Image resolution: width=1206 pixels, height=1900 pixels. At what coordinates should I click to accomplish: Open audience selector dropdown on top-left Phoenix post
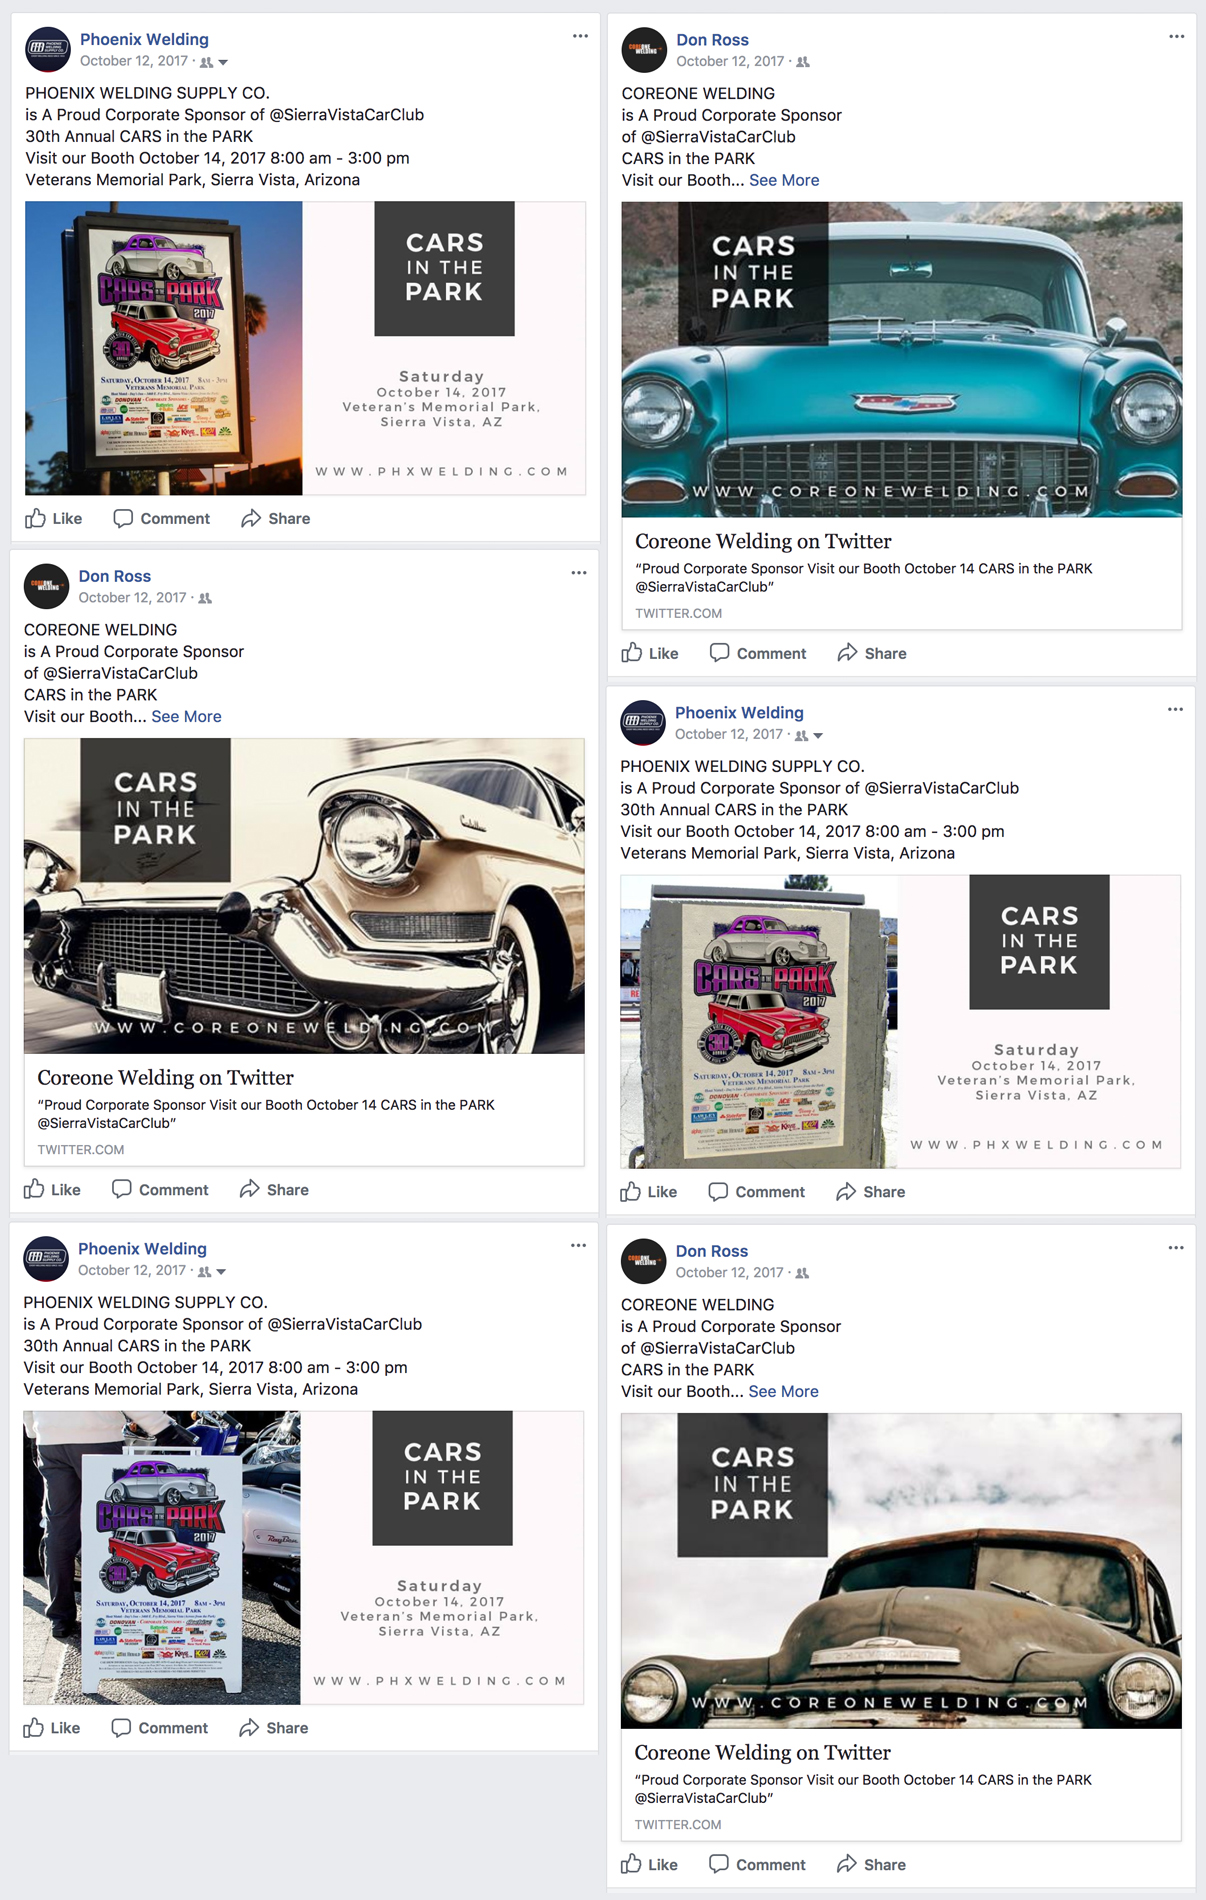point(223,62)
